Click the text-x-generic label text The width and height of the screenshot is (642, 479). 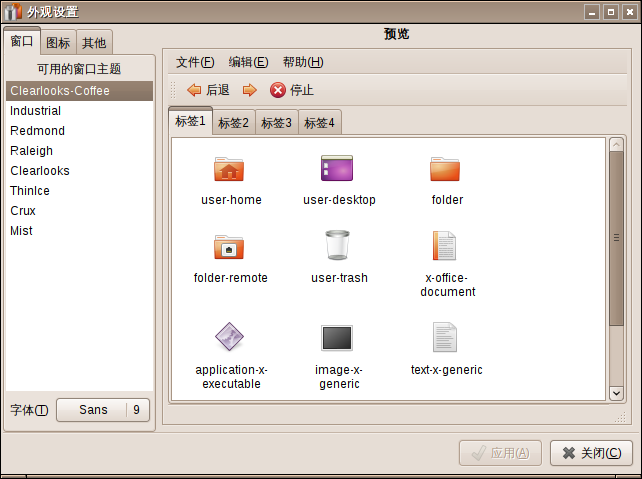pos(447,370)
